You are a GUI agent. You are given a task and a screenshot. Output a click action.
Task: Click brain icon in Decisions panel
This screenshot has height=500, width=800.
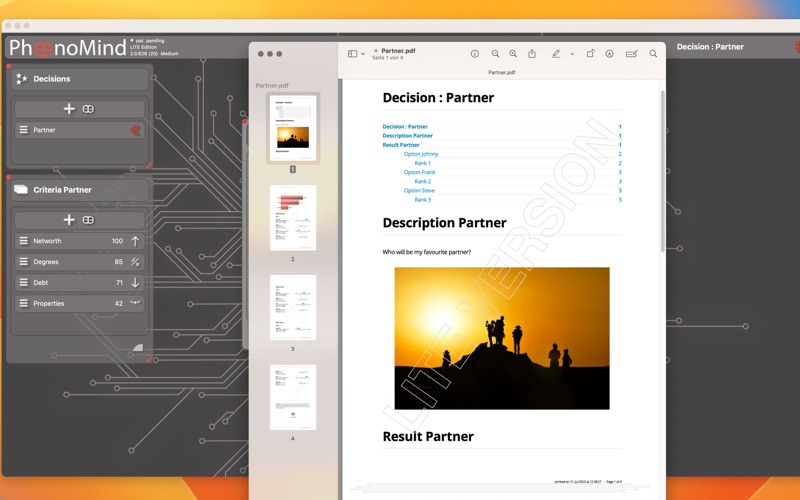(x=88, y=109)
